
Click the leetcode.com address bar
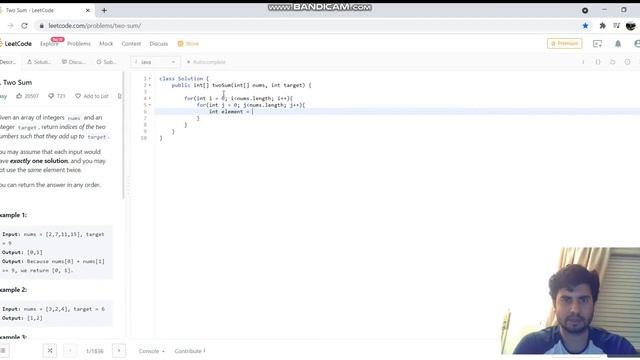click(306, 26)
